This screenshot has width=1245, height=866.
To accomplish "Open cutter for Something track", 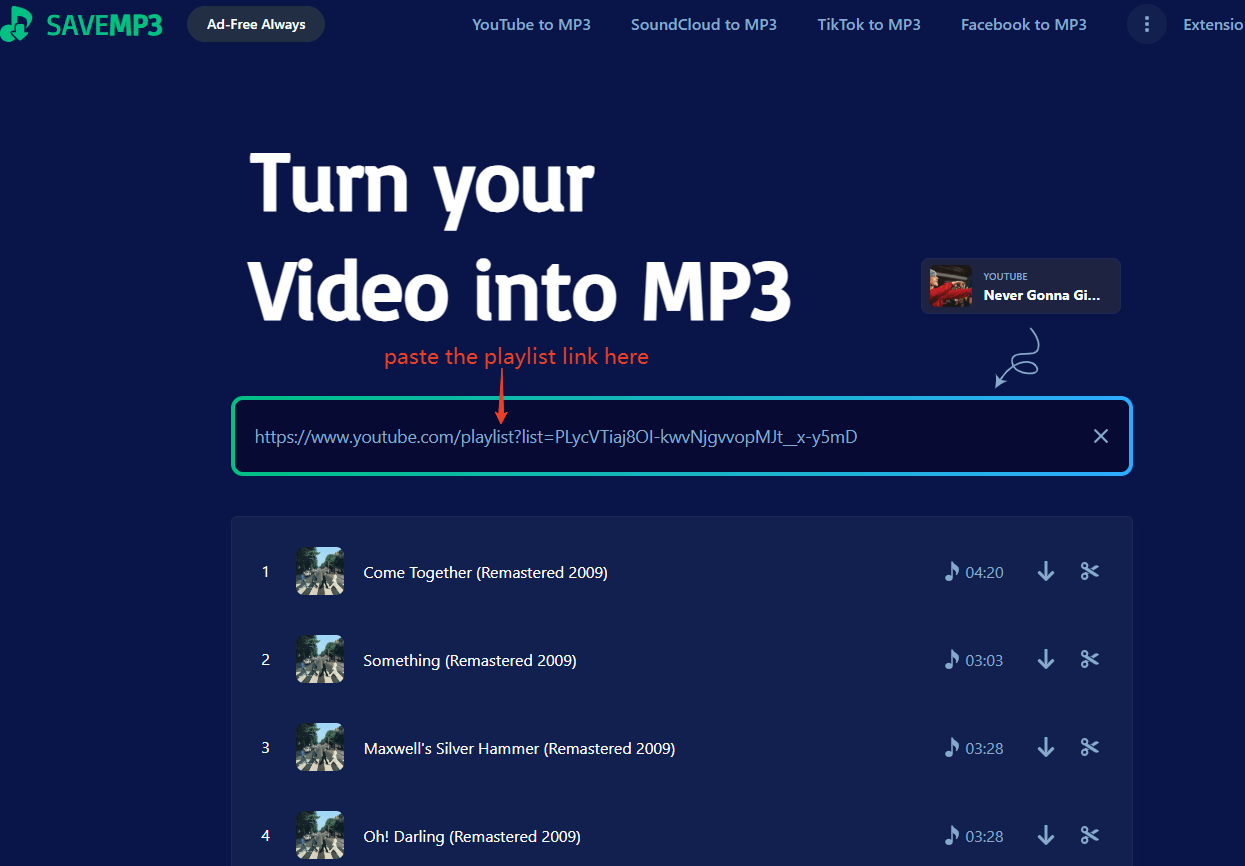I will pyautogui.click(x=1089, y=660).
